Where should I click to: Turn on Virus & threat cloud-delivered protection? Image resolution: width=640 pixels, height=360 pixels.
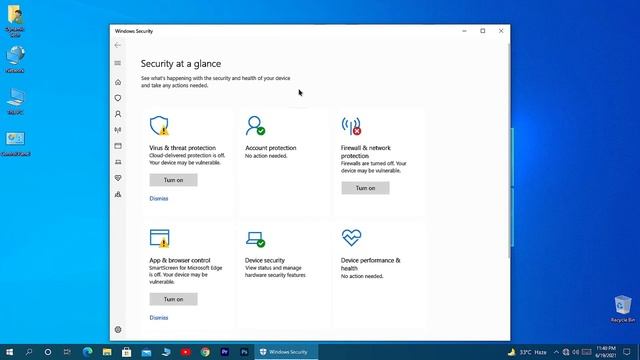pyautogui.click(x=173, y=180)
